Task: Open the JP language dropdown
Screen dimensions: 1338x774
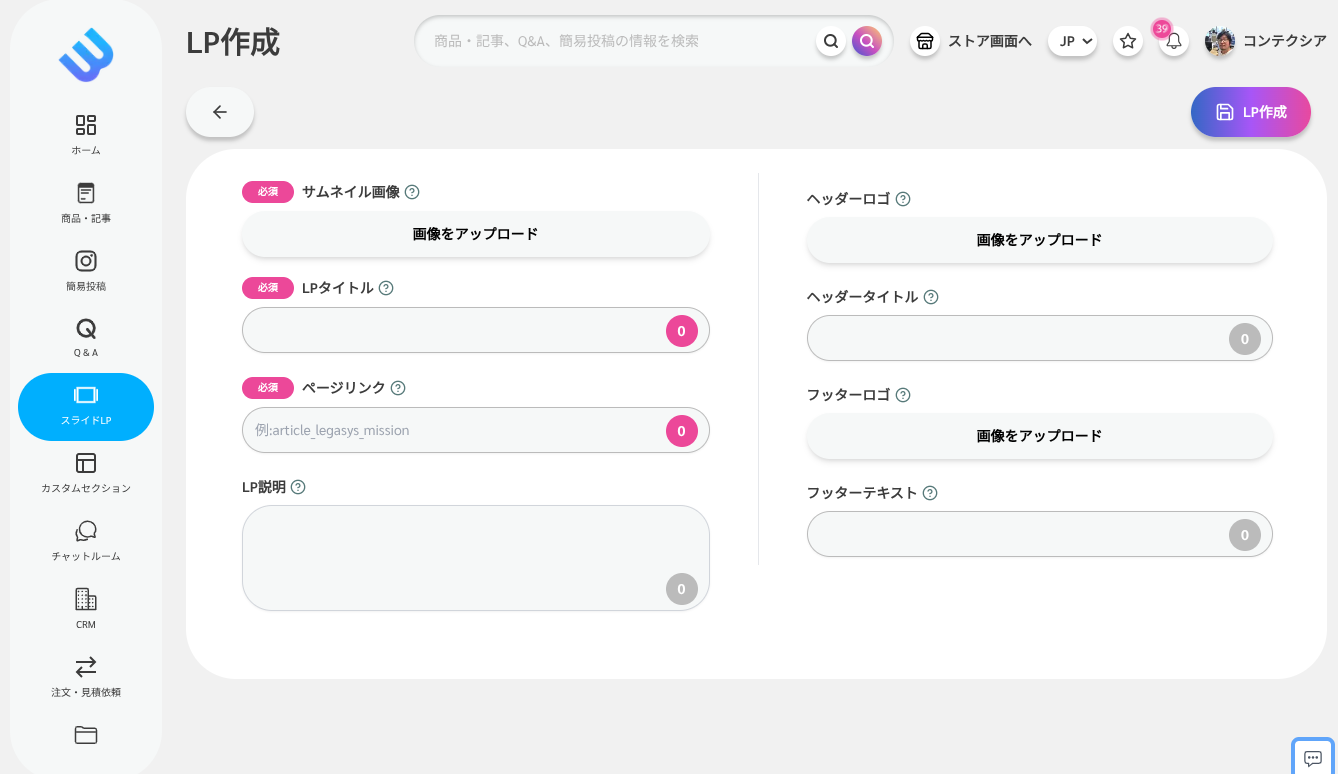Action: (1072, 41)
